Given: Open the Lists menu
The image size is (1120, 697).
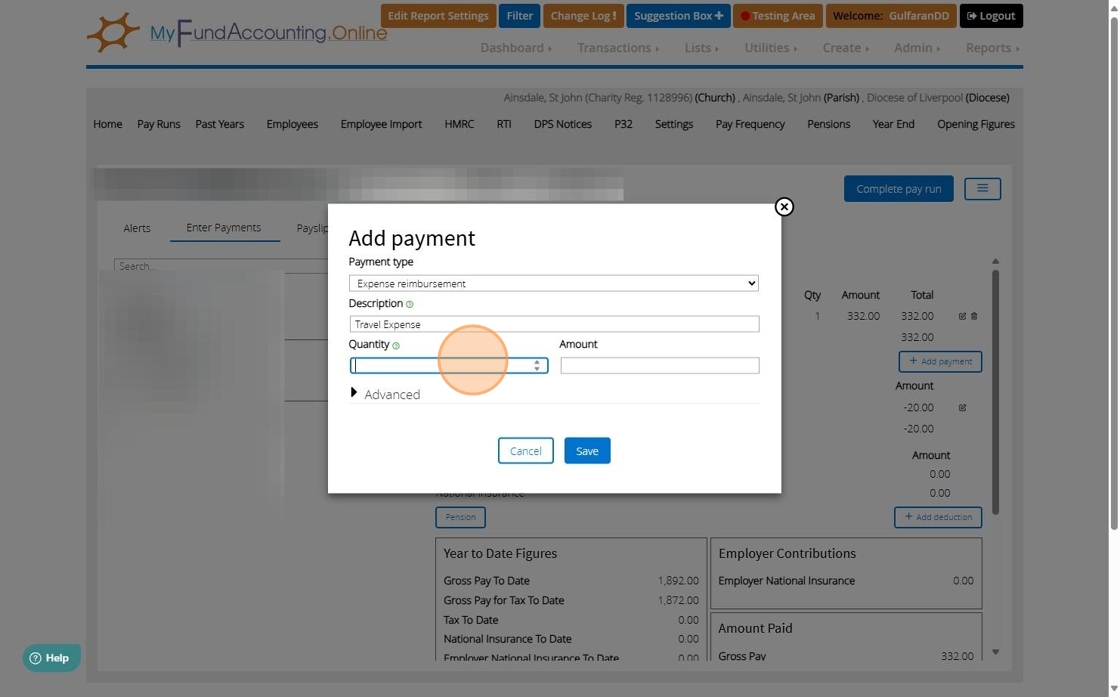Looking at the screenshot, I should tap(701, 48).
